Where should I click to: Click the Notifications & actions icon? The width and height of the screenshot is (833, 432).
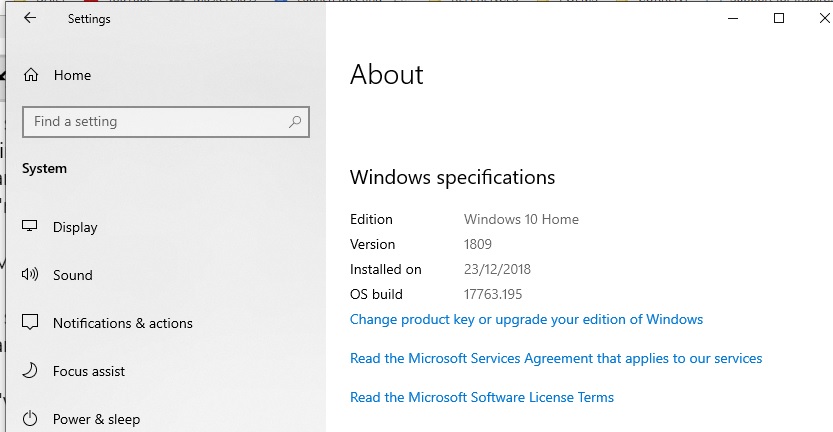30,322
